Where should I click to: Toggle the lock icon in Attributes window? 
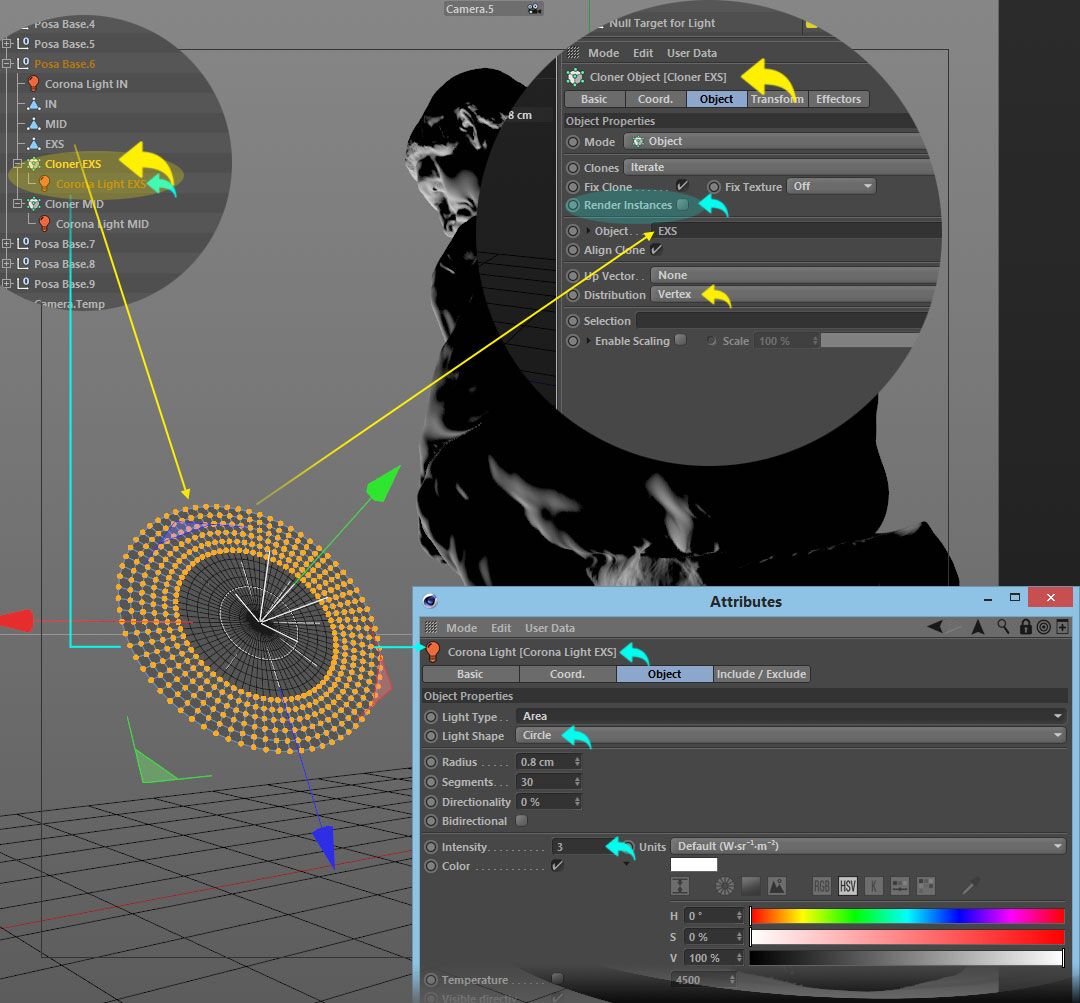(x=1026, y=626)
